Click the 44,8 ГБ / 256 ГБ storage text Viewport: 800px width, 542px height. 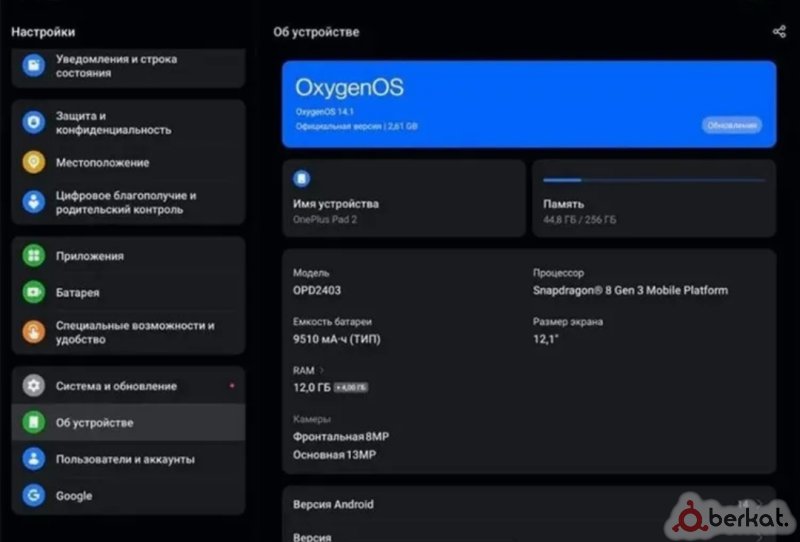pos(580,219)
